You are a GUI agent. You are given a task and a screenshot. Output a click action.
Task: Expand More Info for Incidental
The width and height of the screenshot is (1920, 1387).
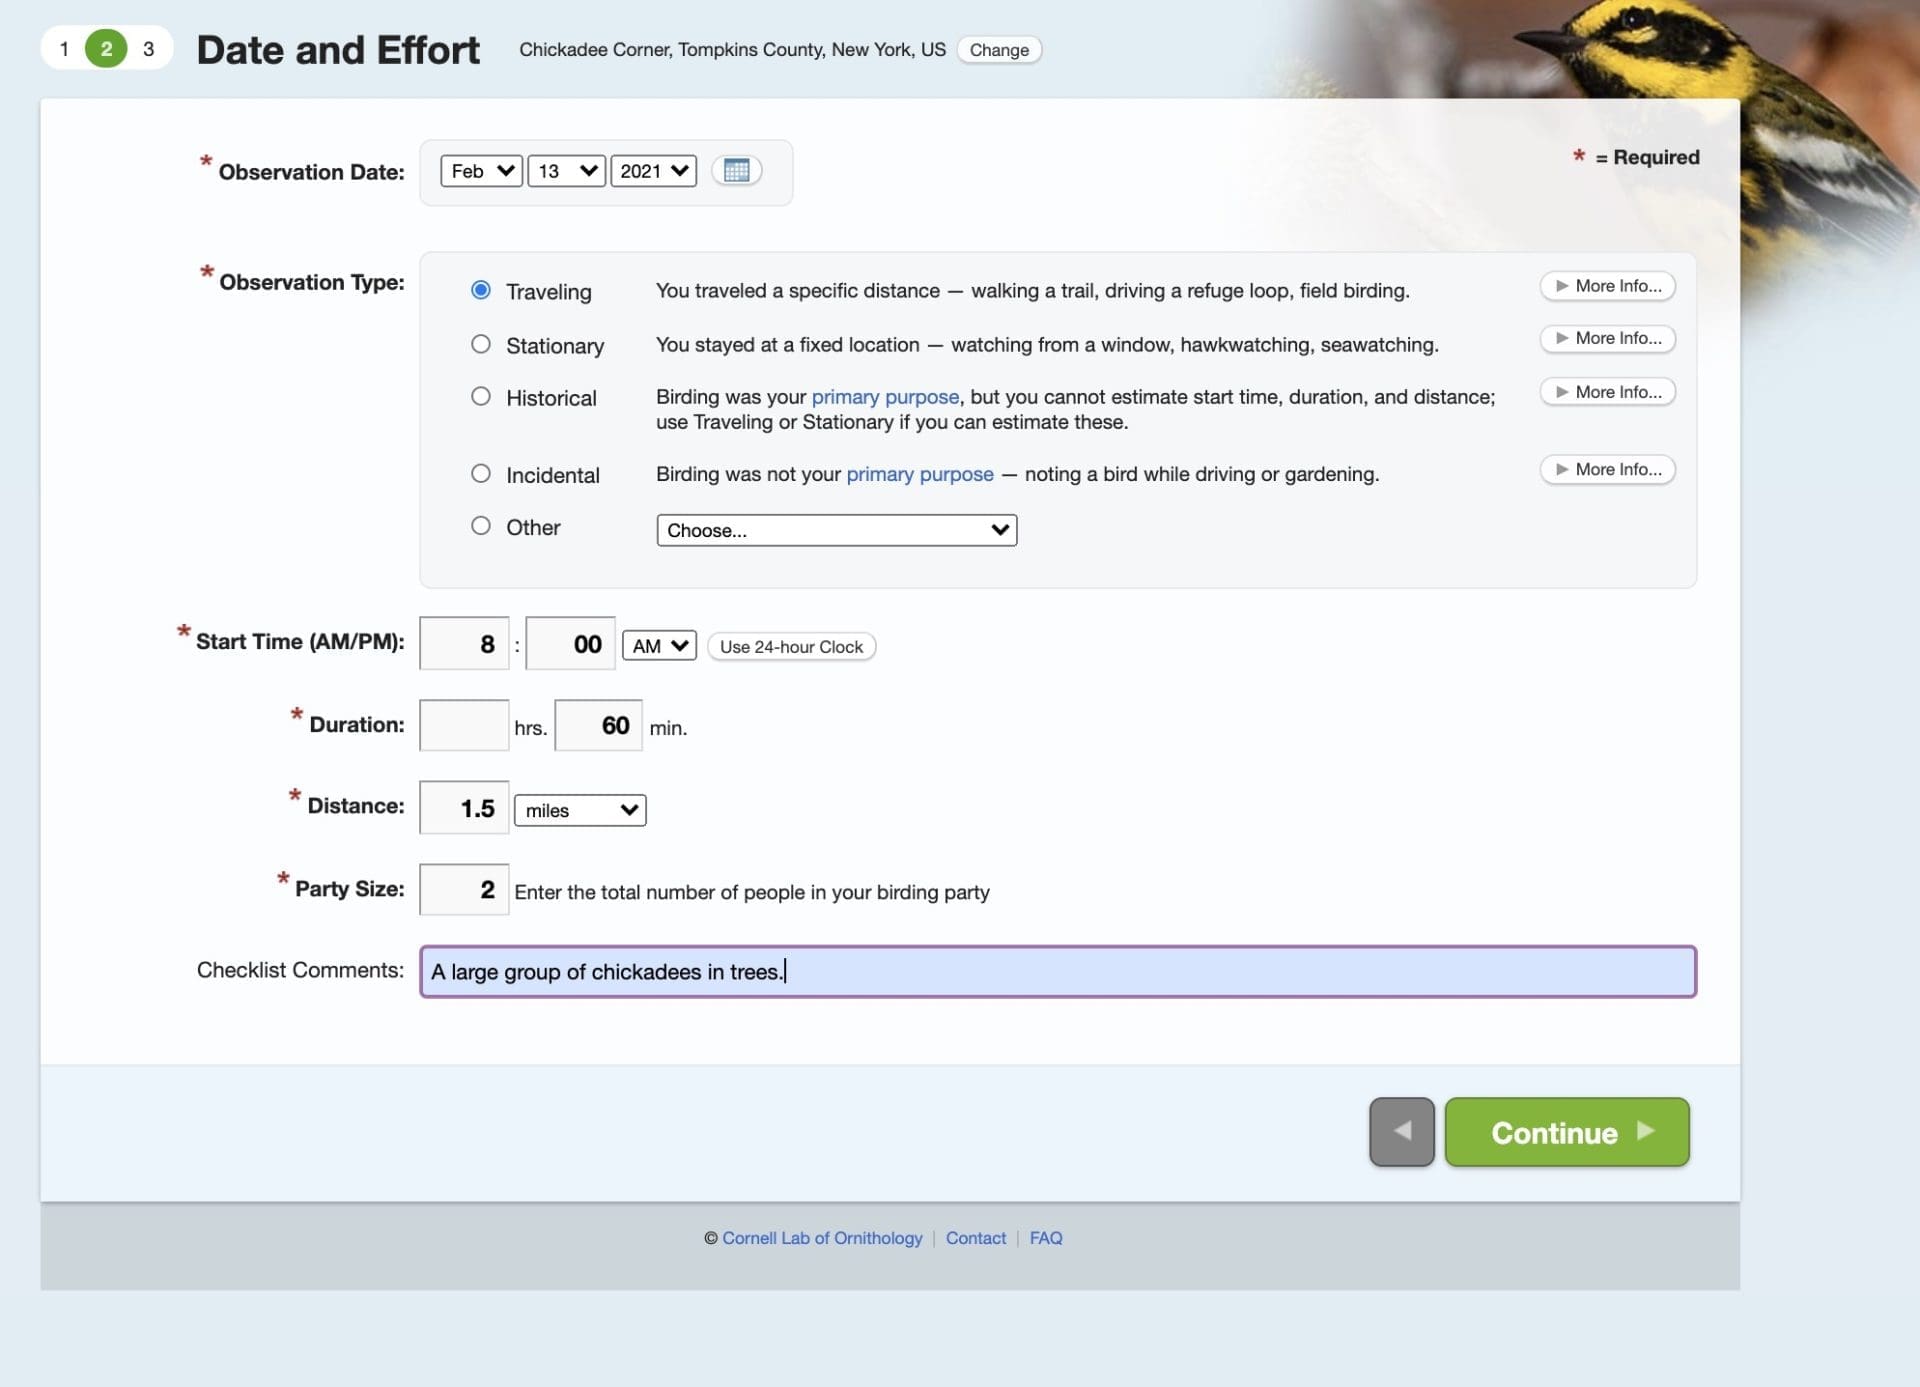tap(1607, 469)
